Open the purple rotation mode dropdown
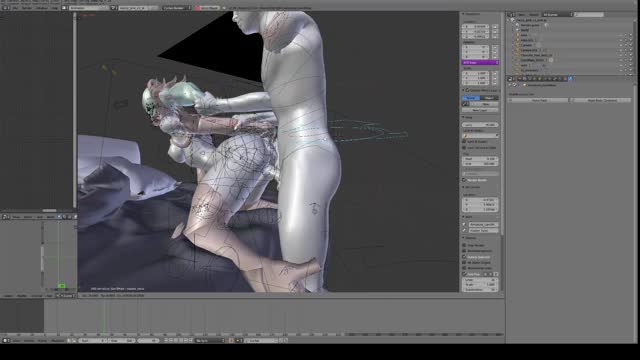The height and width of the screenshot is (360, 640). pyautogui.click(x=480, y=62)
